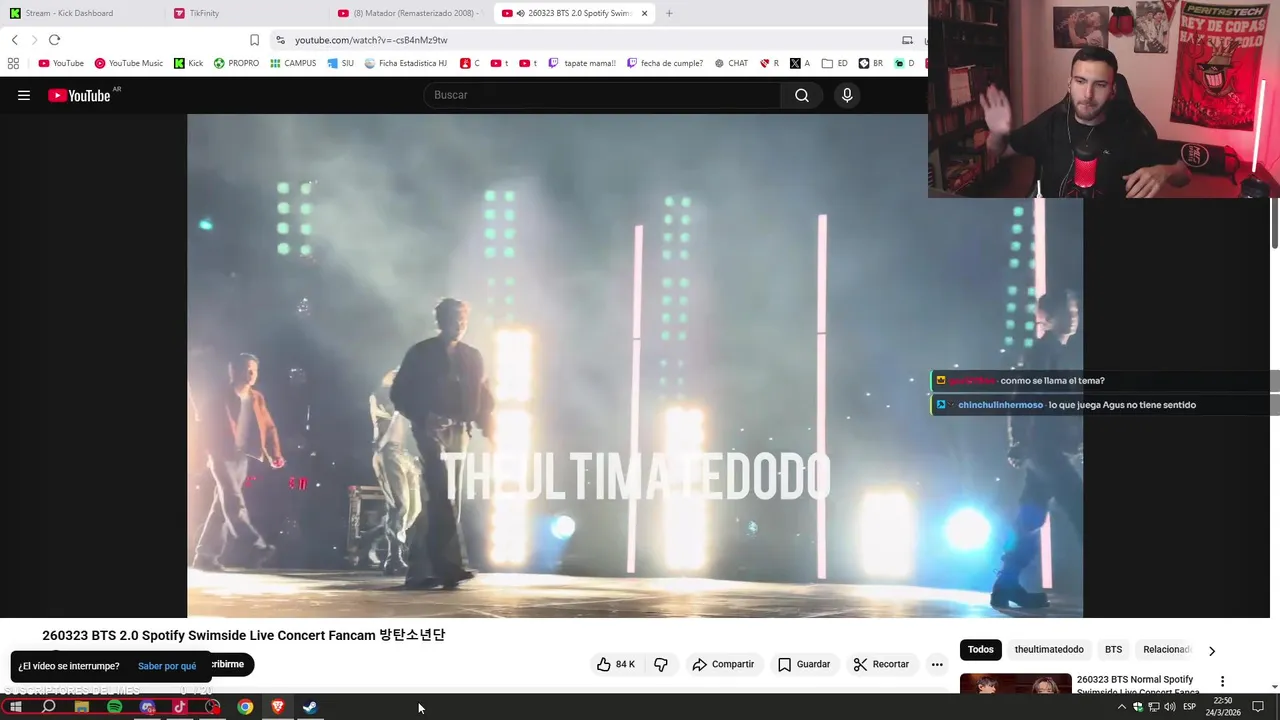Switch to the TikFinity browser tab

click(x=245, y=13)
